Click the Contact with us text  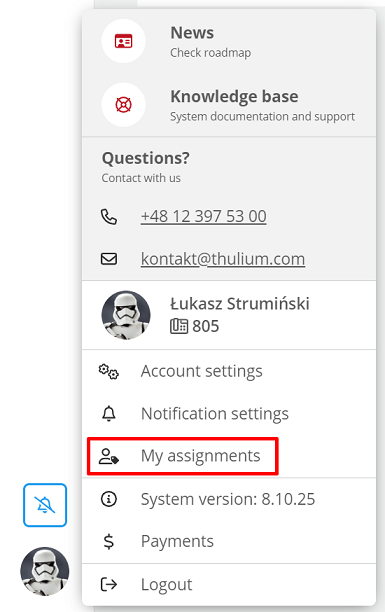click(141, 178)
